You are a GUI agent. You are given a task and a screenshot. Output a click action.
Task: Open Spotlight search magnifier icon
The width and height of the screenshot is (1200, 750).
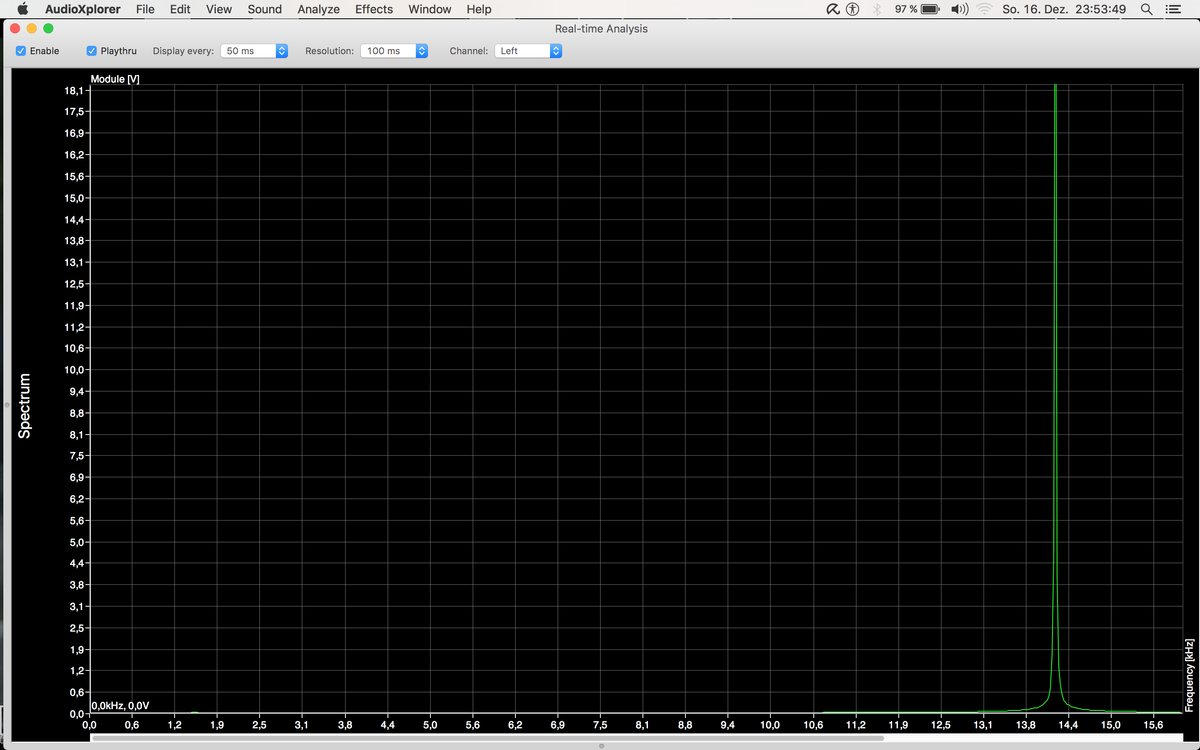(x=1146, y=9)
